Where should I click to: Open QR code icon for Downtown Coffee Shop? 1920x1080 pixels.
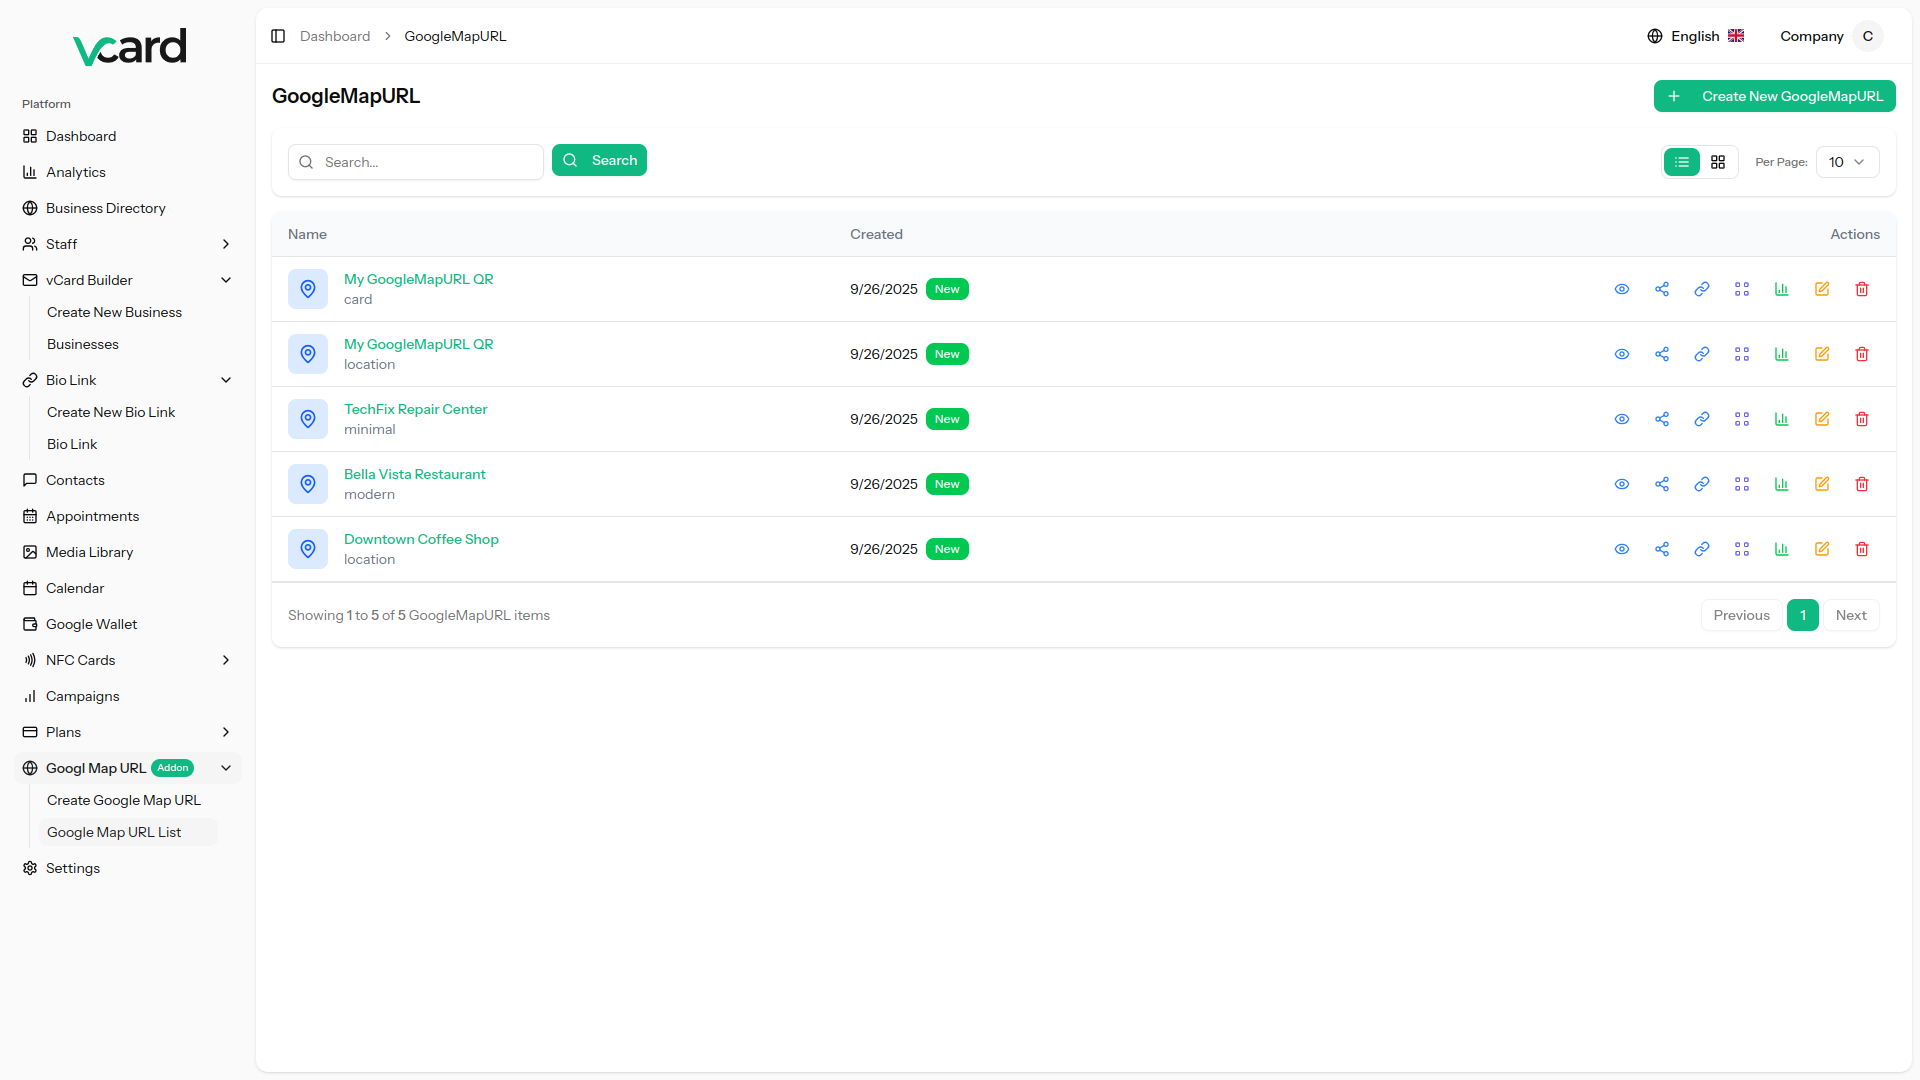tap(1742, 549)
